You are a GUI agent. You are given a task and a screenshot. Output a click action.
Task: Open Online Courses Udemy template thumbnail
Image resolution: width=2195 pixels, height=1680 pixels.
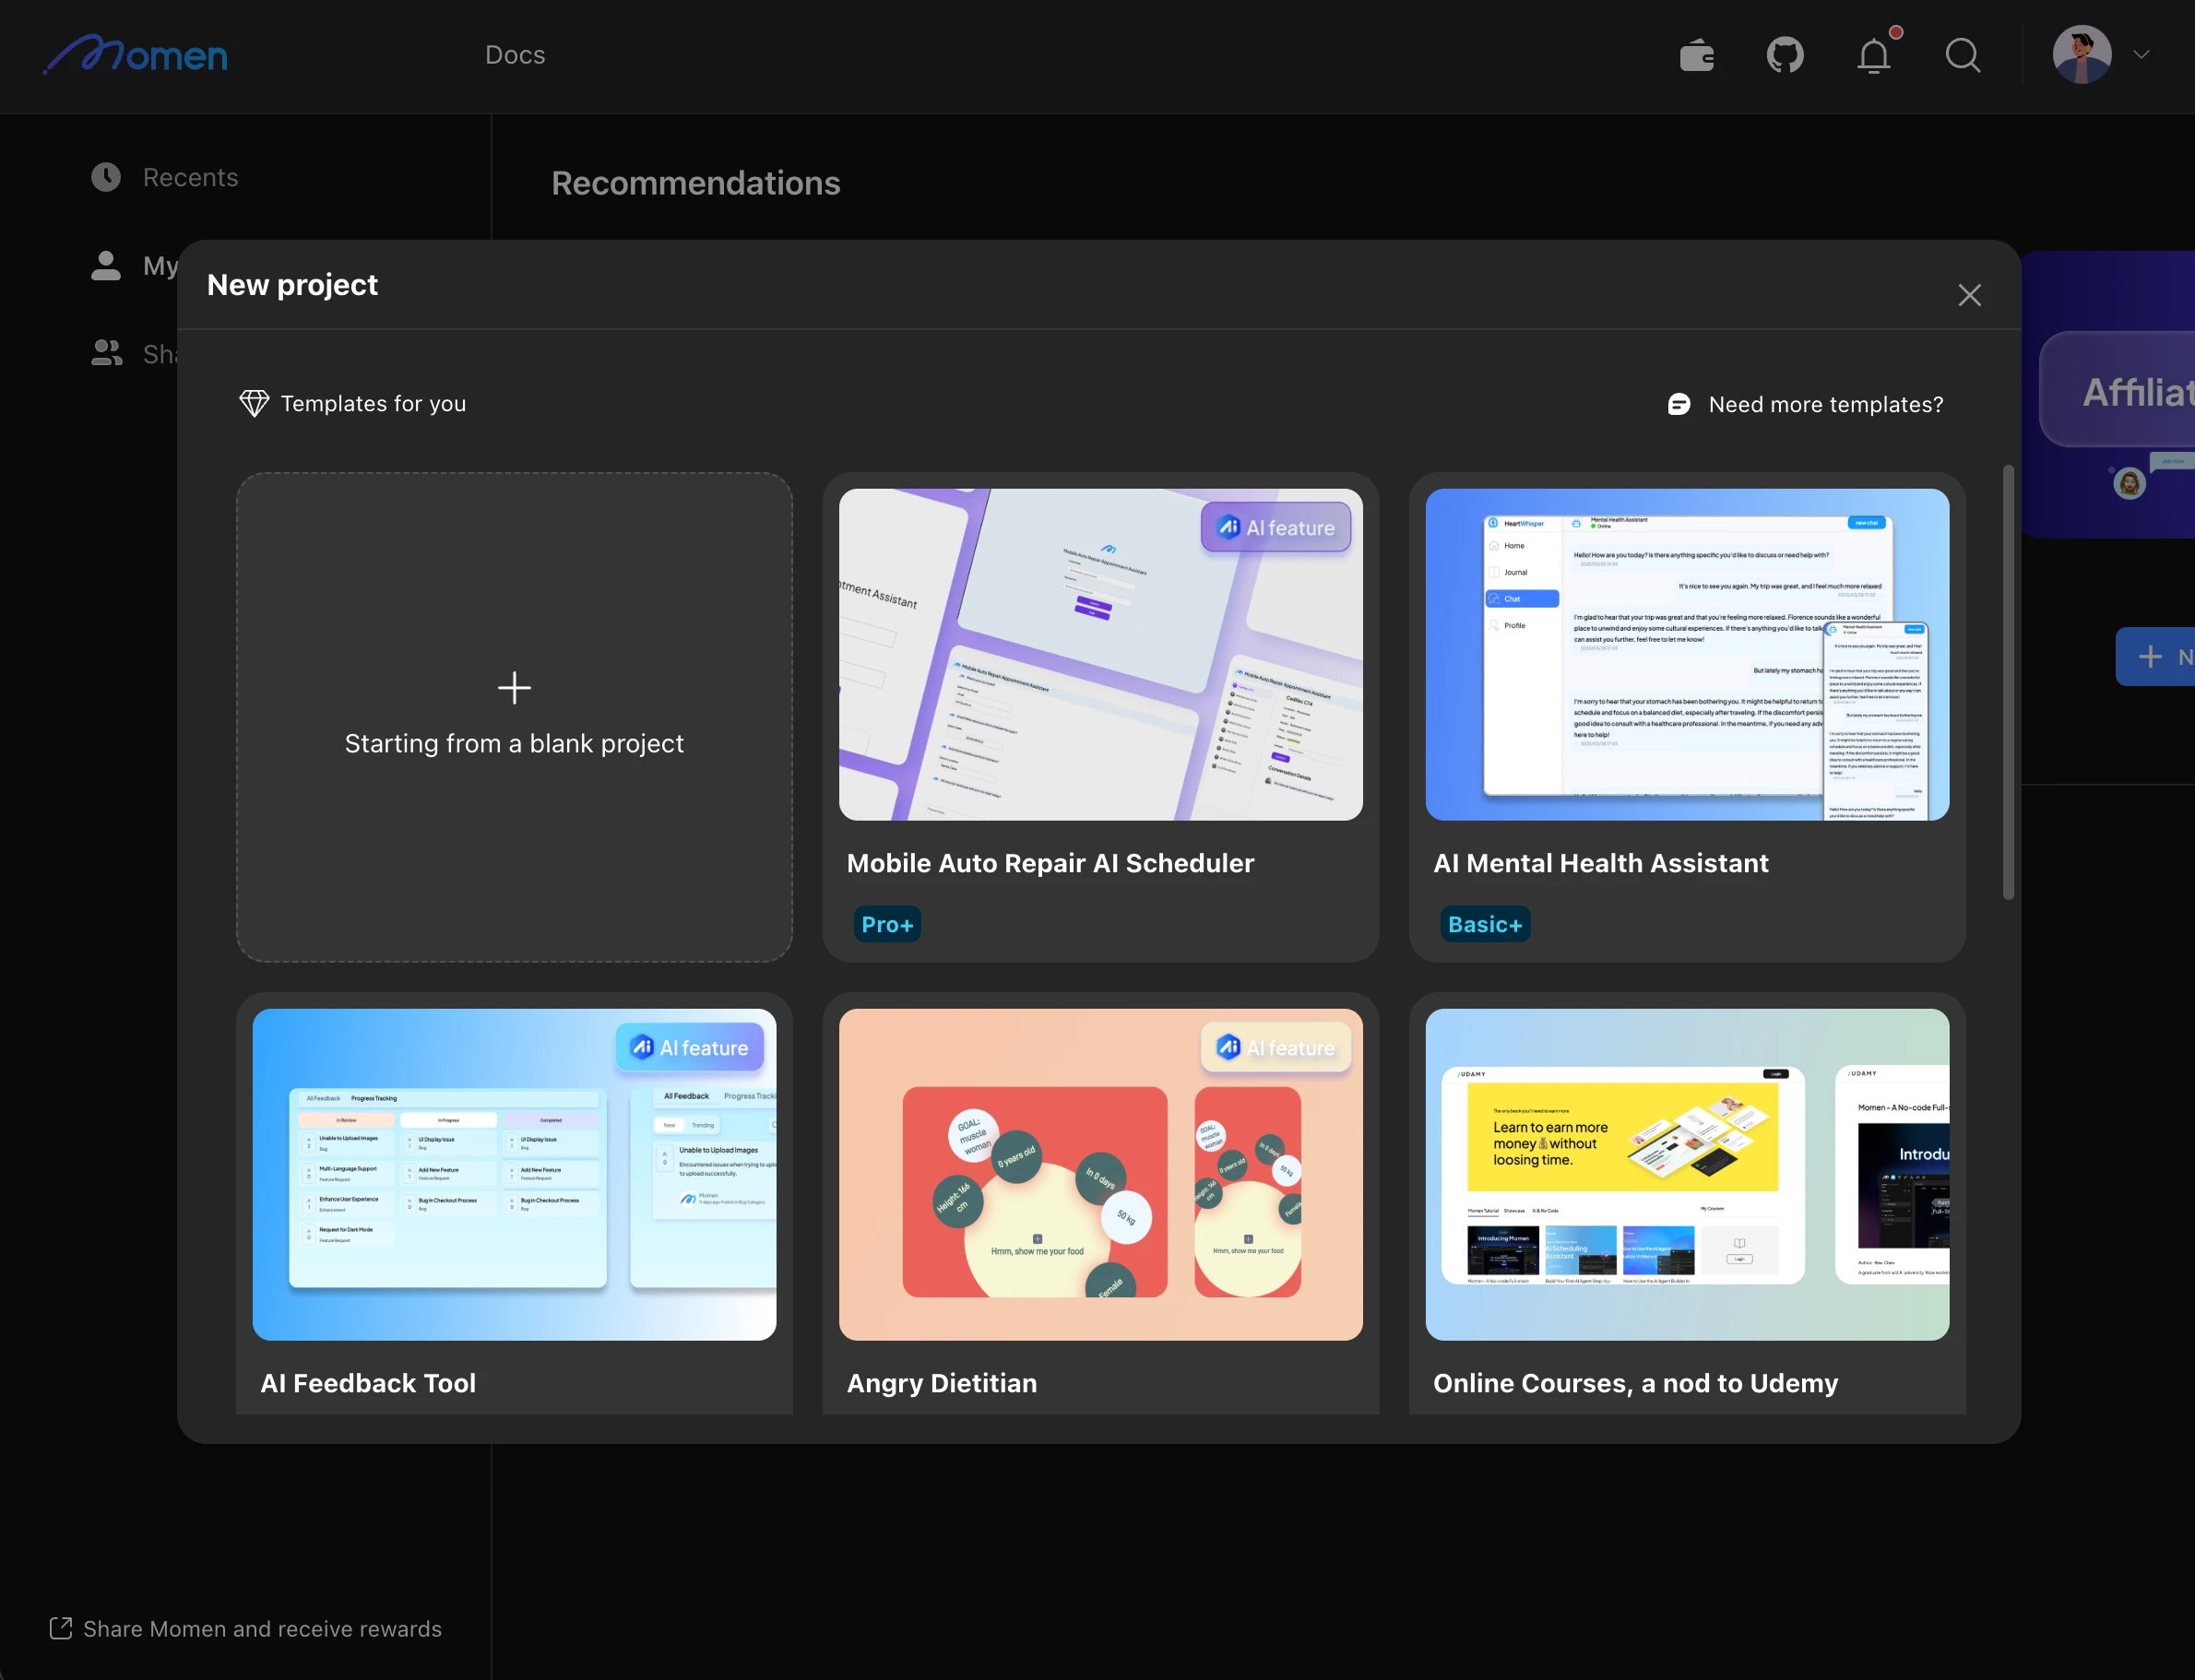1687,1174
